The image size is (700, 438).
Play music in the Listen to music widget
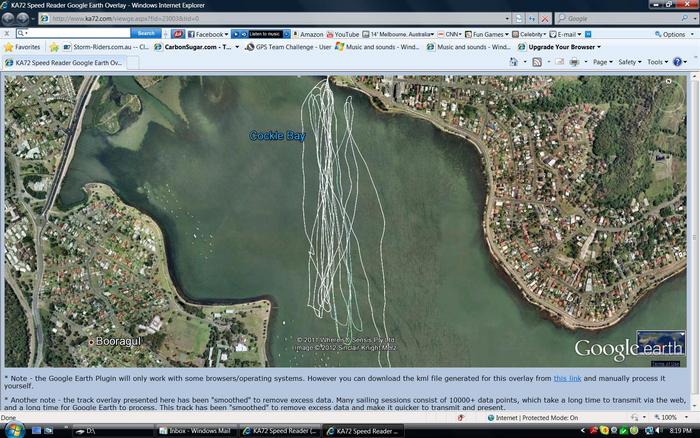pos(236,34)
